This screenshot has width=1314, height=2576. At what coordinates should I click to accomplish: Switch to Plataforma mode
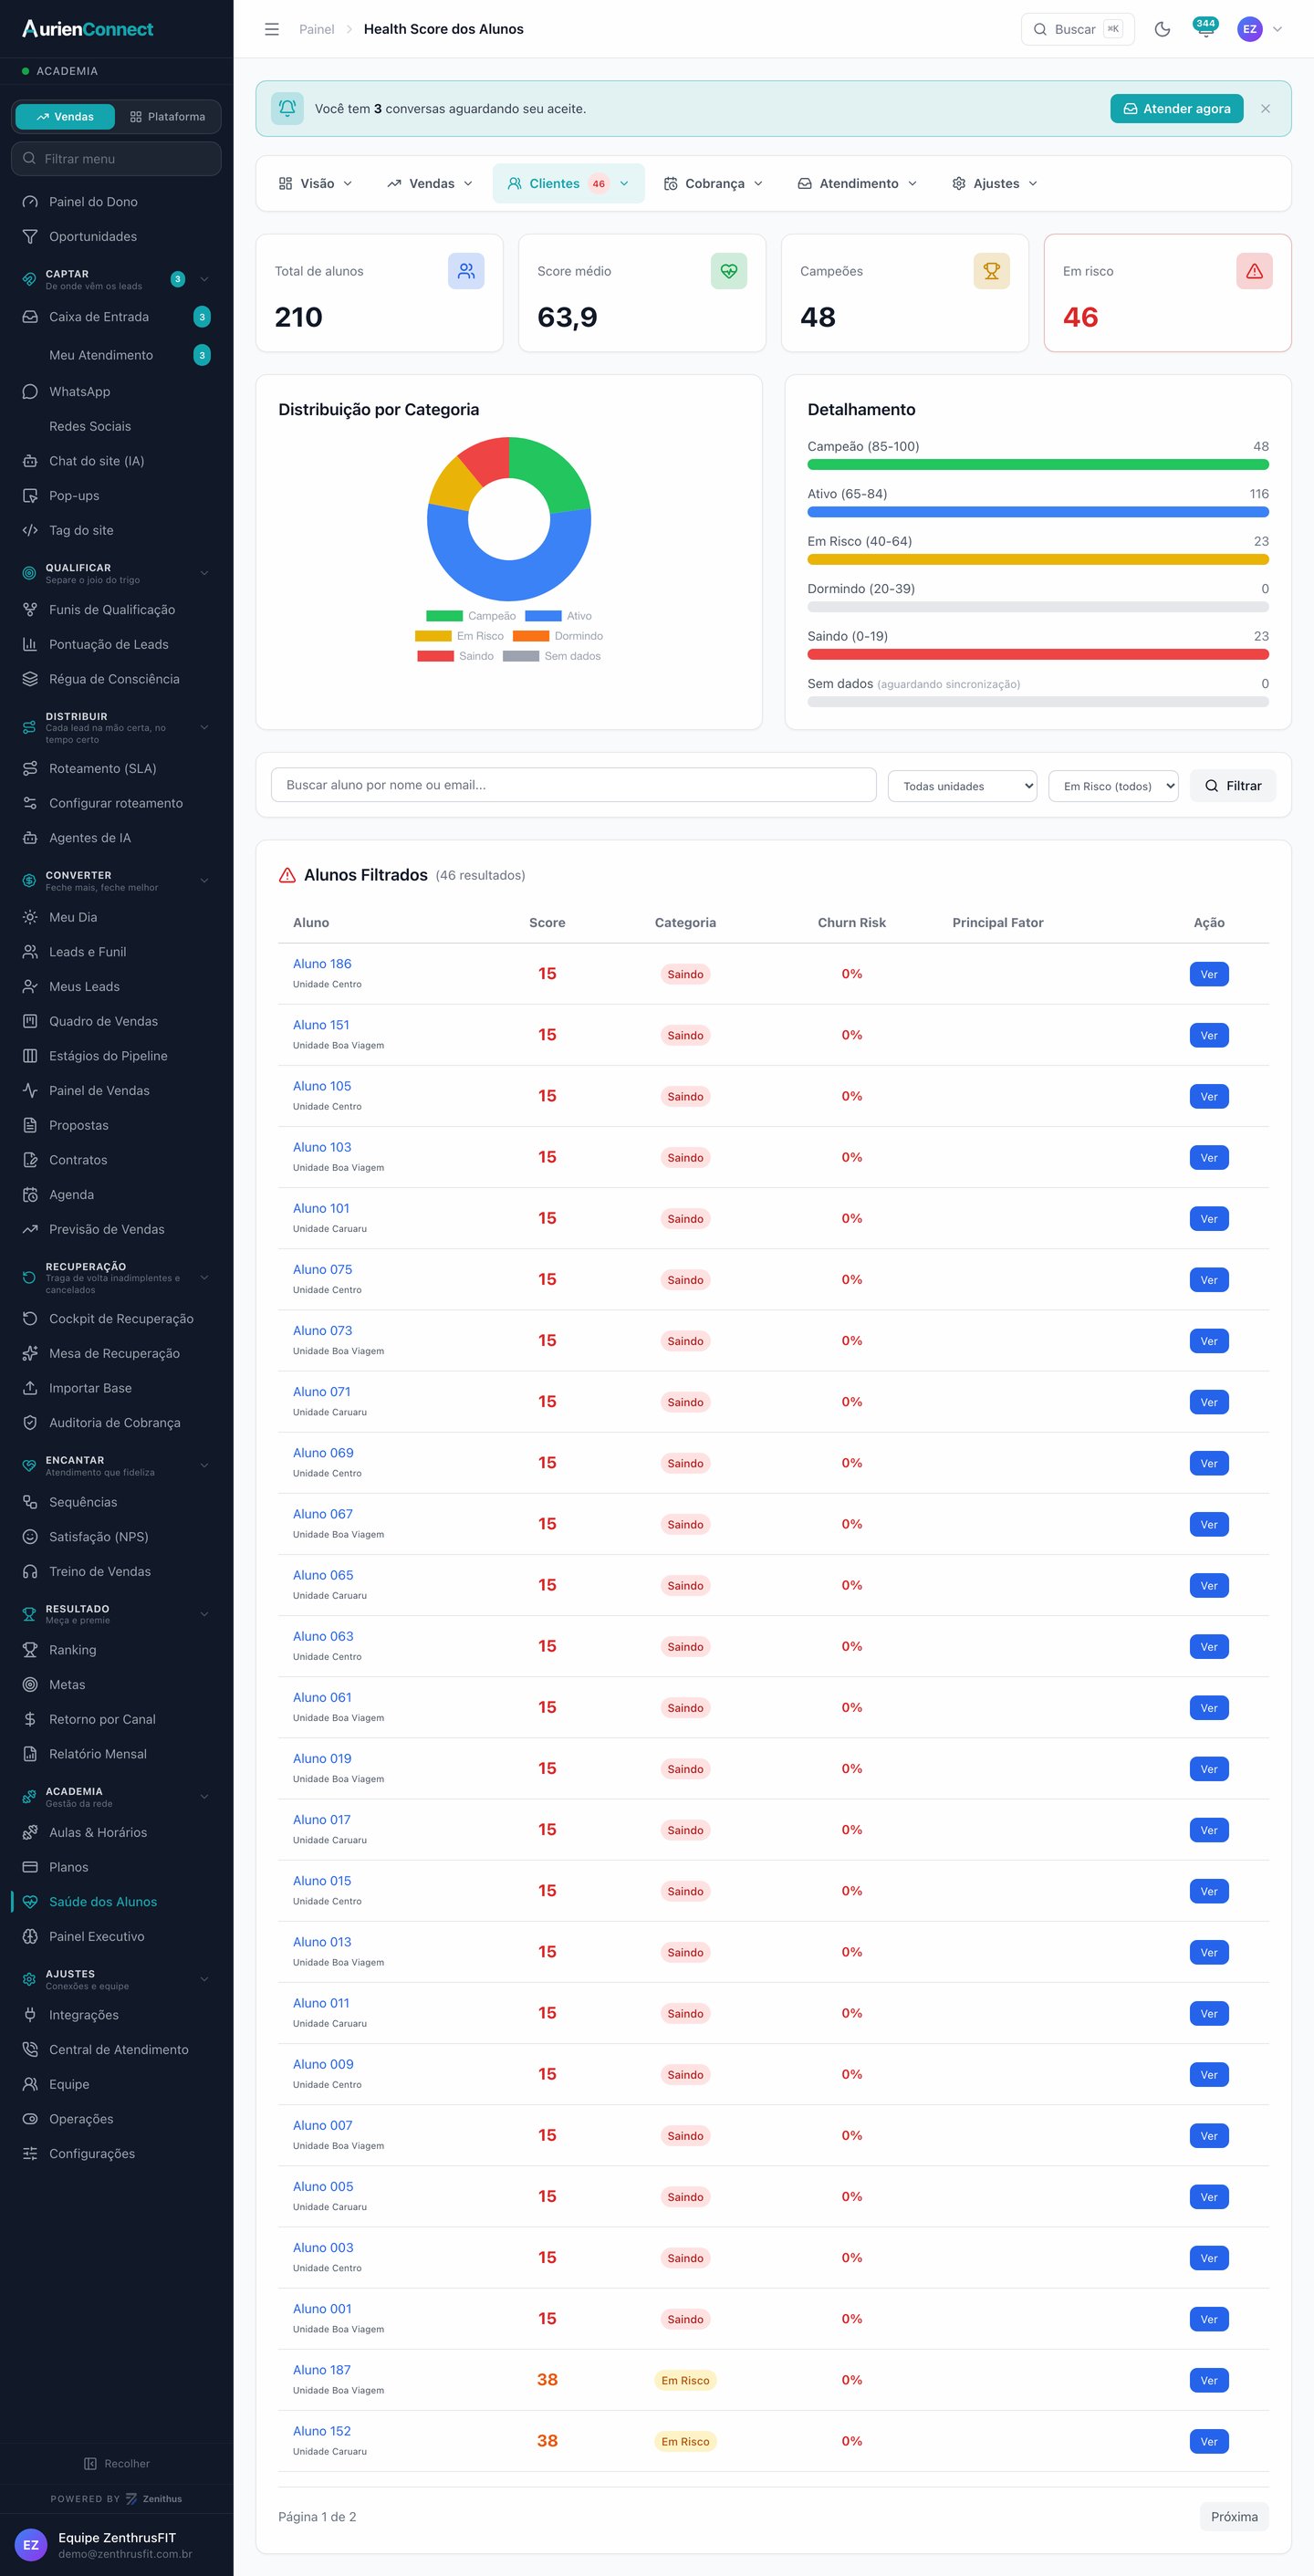167,117
